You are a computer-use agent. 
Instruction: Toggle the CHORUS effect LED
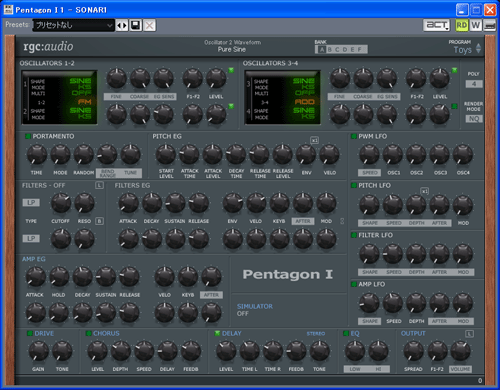88,333
